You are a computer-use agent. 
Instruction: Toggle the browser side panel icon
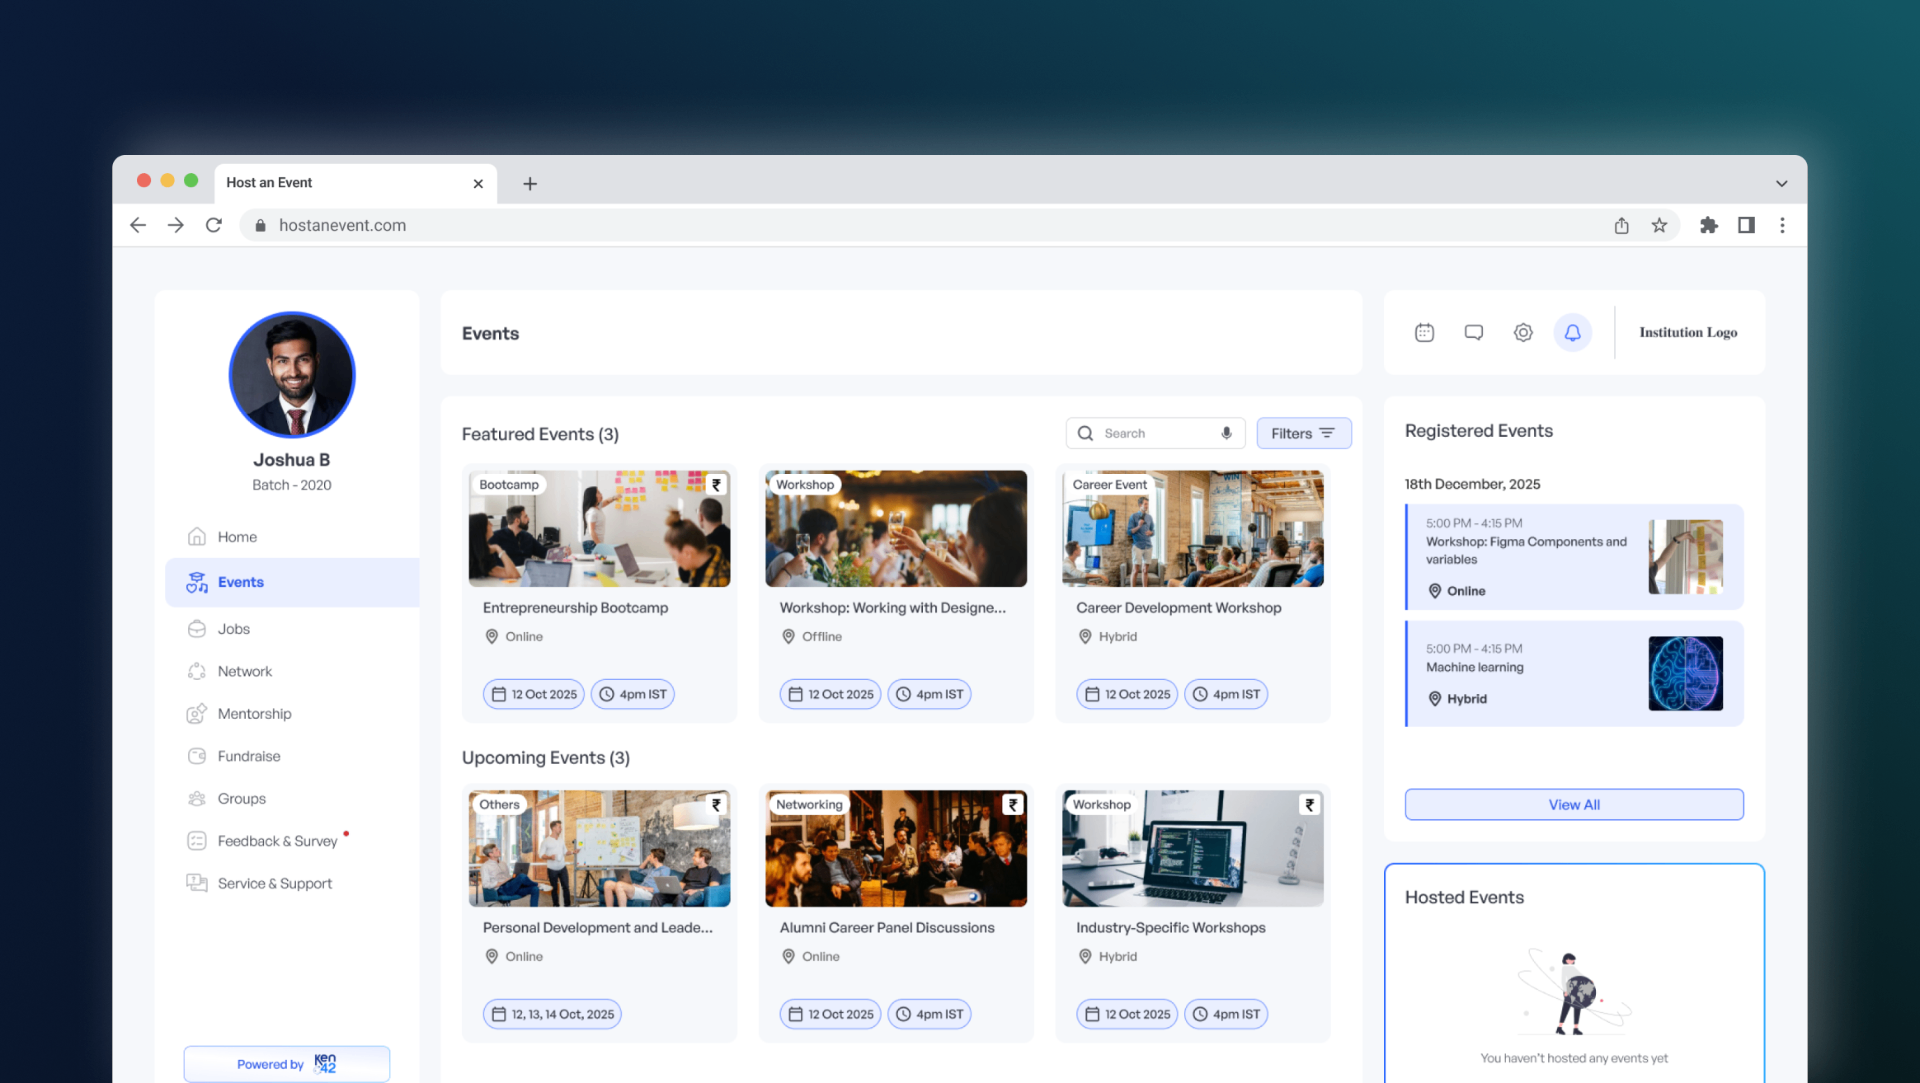(1746, 226)
